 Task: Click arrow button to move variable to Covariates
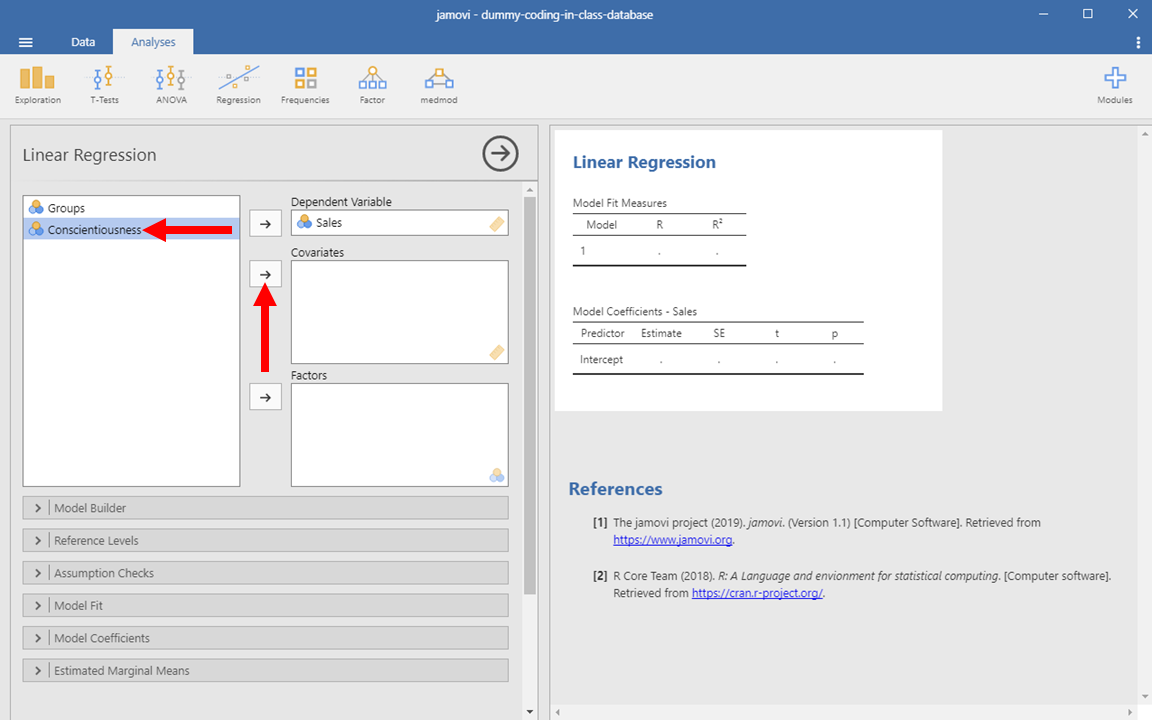click(265, 274)
